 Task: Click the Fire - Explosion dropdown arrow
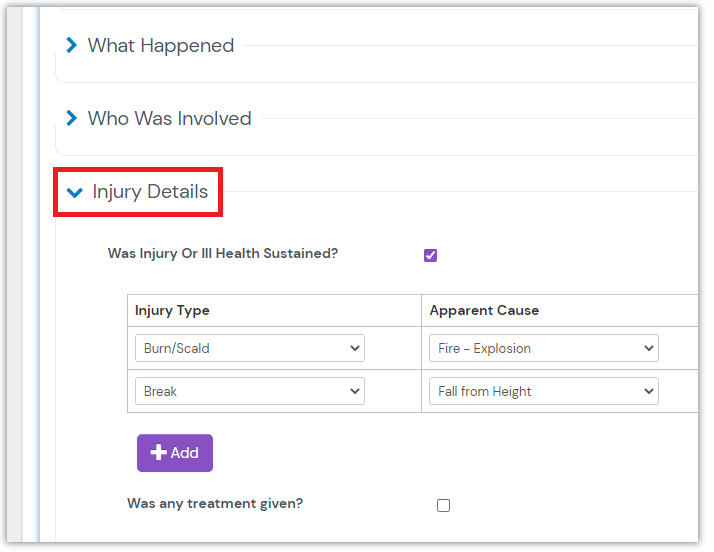[x=648, y=348]
